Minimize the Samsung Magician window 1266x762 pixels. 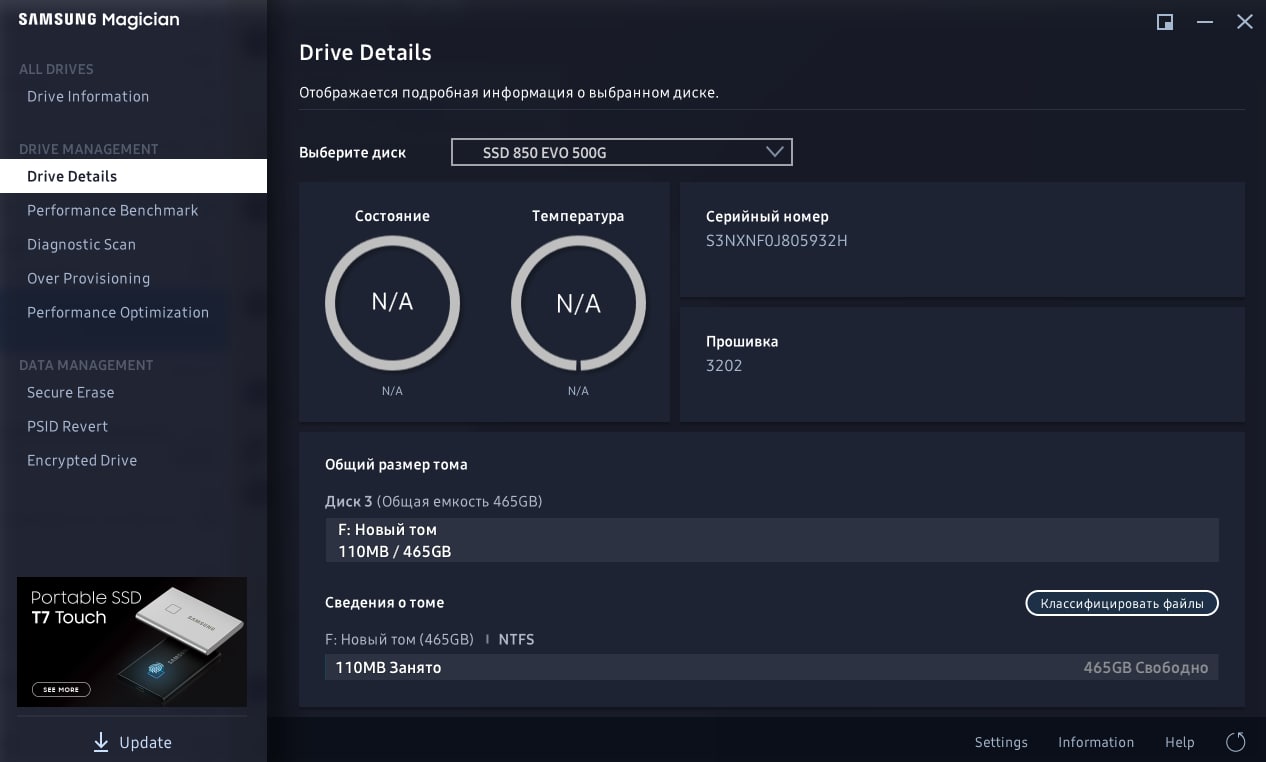pyautogui.click(x=1205, y=22)
